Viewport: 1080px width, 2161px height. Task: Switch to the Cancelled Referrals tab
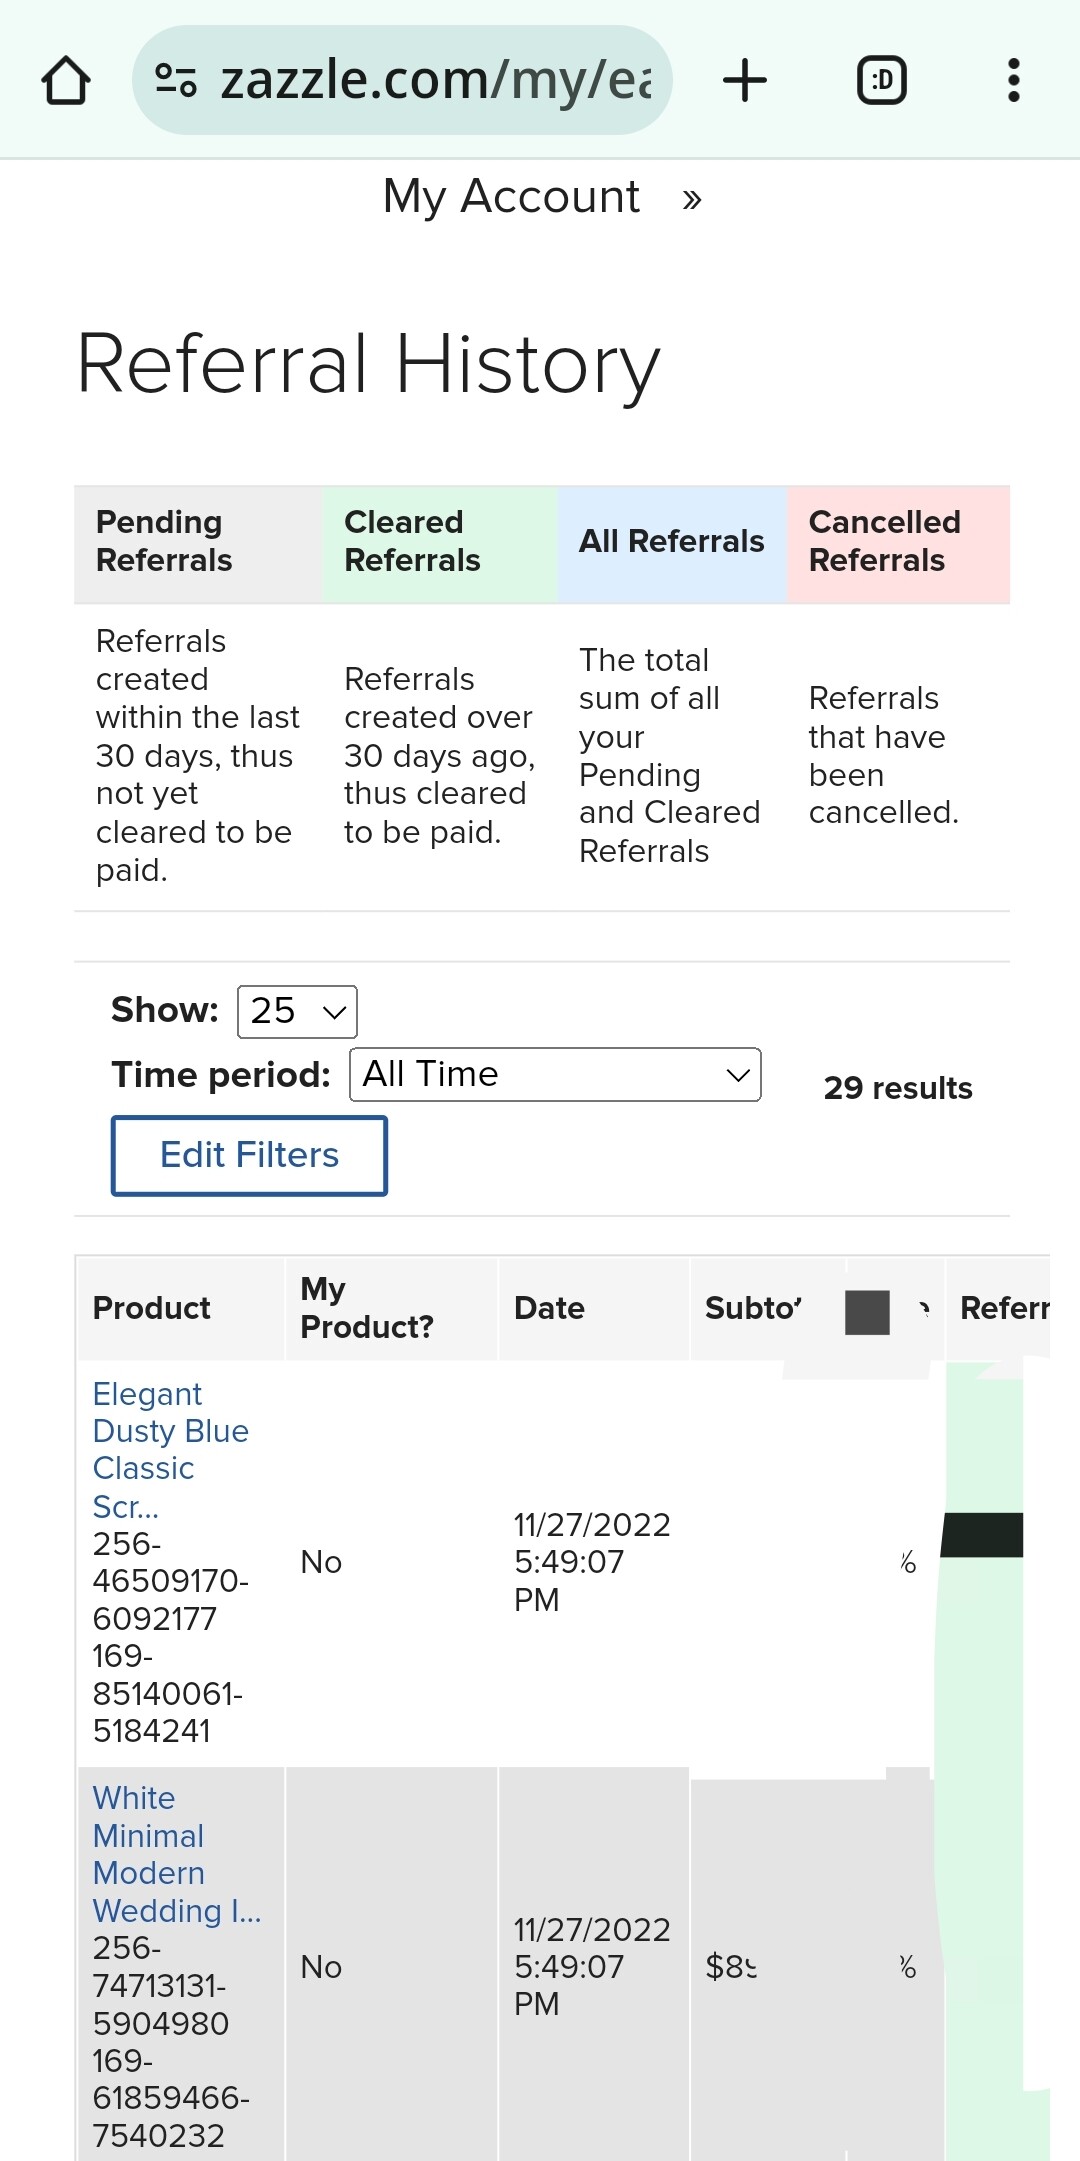pos(898,542)
